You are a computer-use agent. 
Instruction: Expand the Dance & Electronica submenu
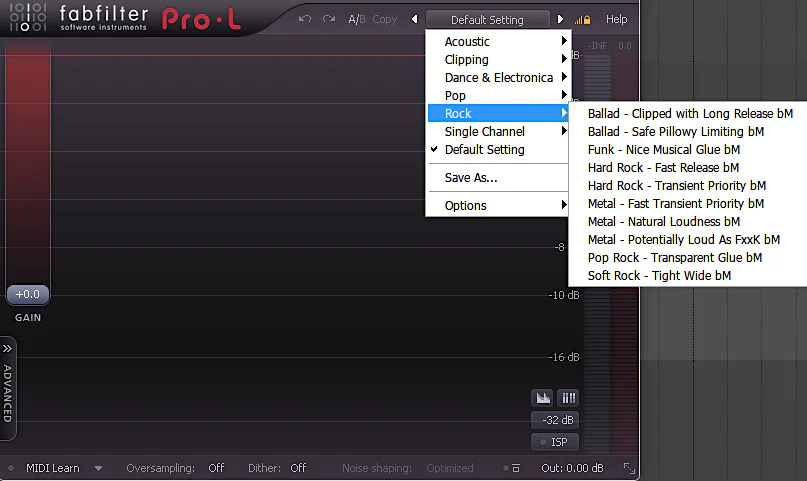(x=498, y=77)
